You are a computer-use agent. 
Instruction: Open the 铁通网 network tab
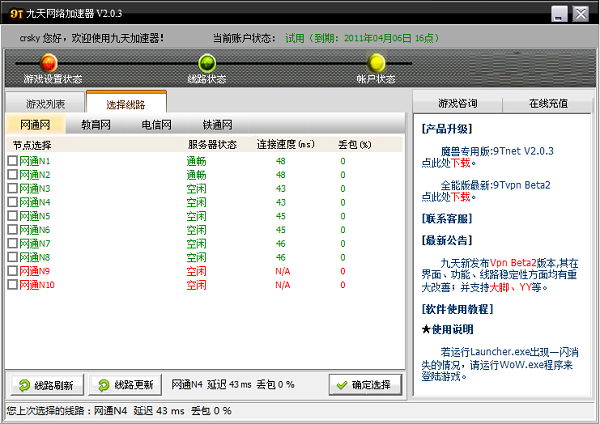coord(217,125)
